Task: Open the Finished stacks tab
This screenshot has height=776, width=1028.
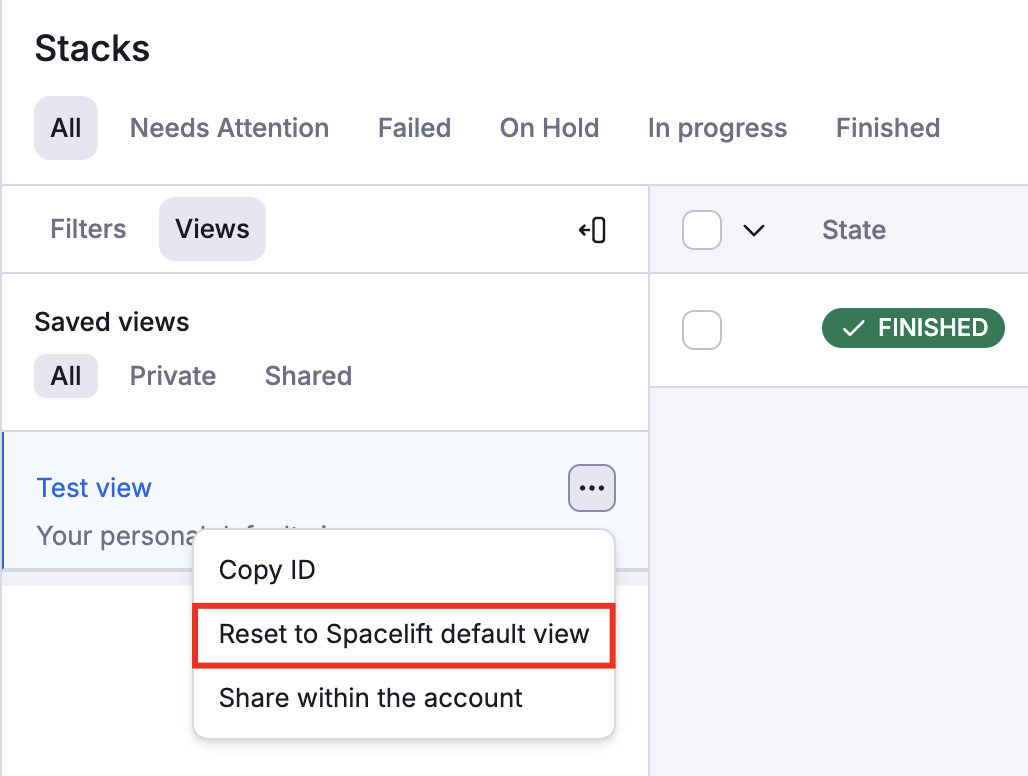Action: tap(887, 127)
